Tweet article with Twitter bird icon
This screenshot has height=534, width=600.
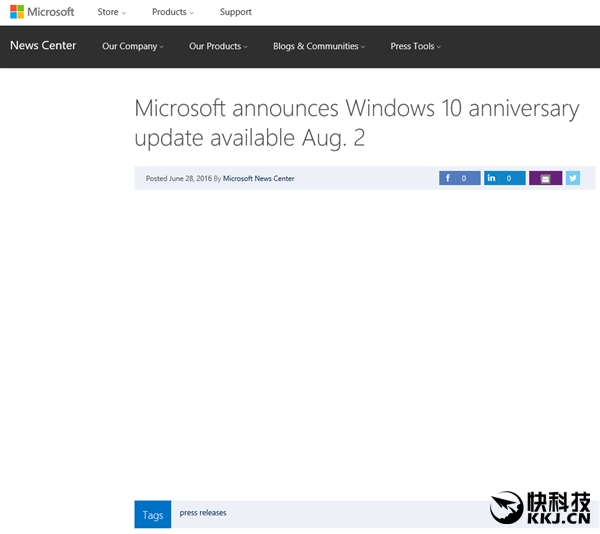573,178
